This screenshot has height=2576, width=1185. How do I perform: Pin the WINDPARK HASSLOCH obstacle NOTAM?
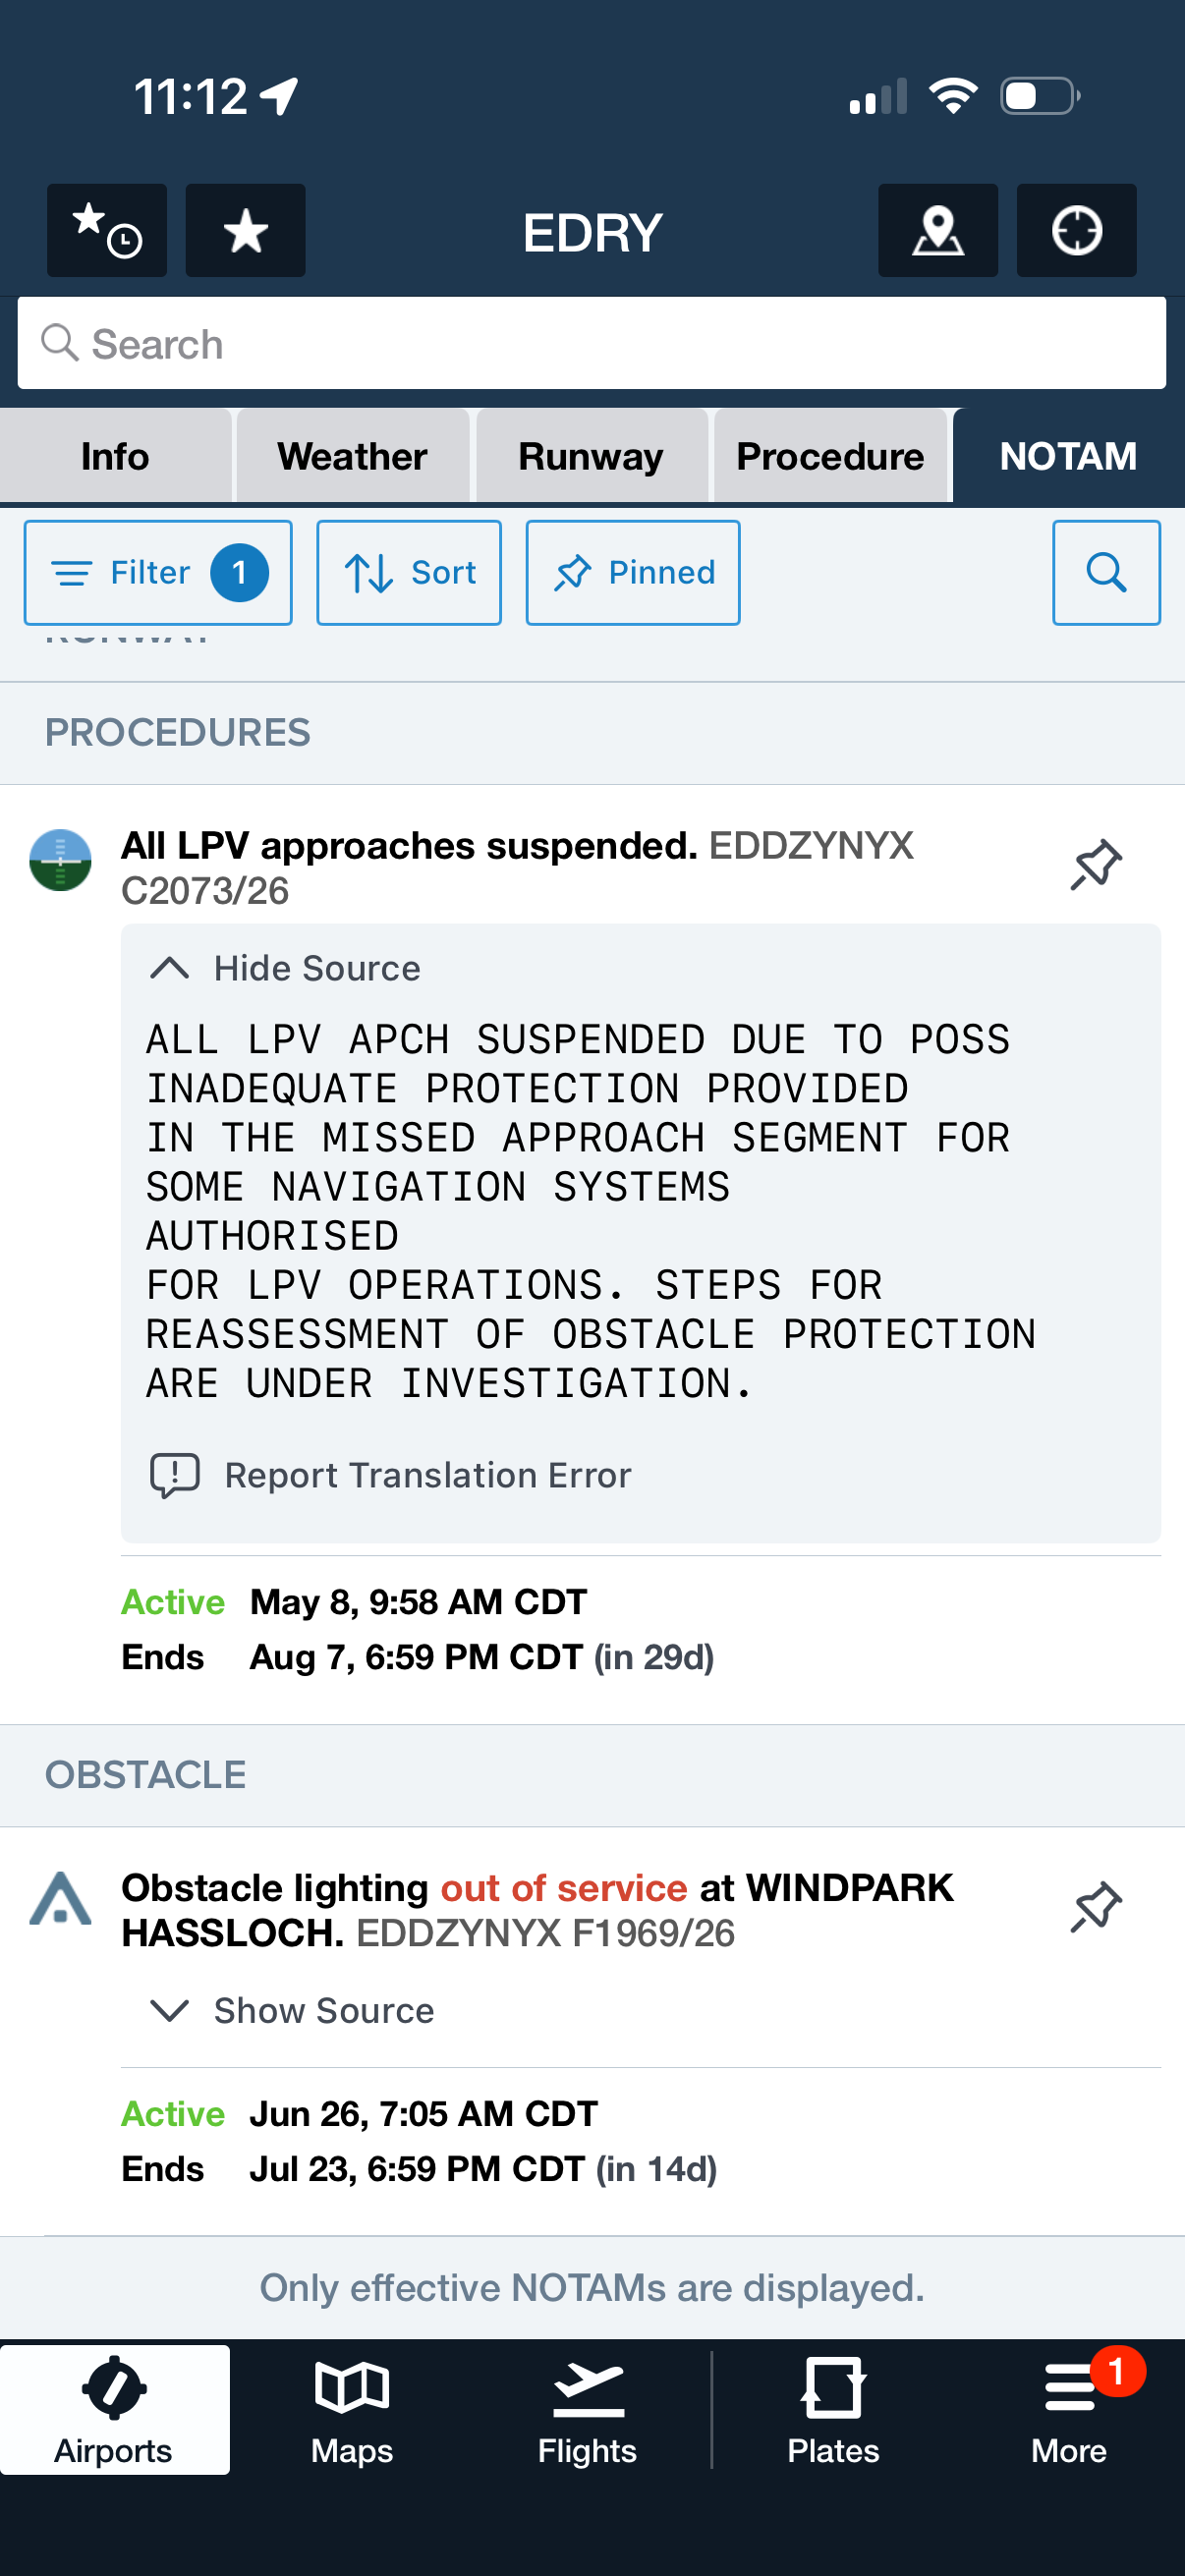coord(1096,1906)
